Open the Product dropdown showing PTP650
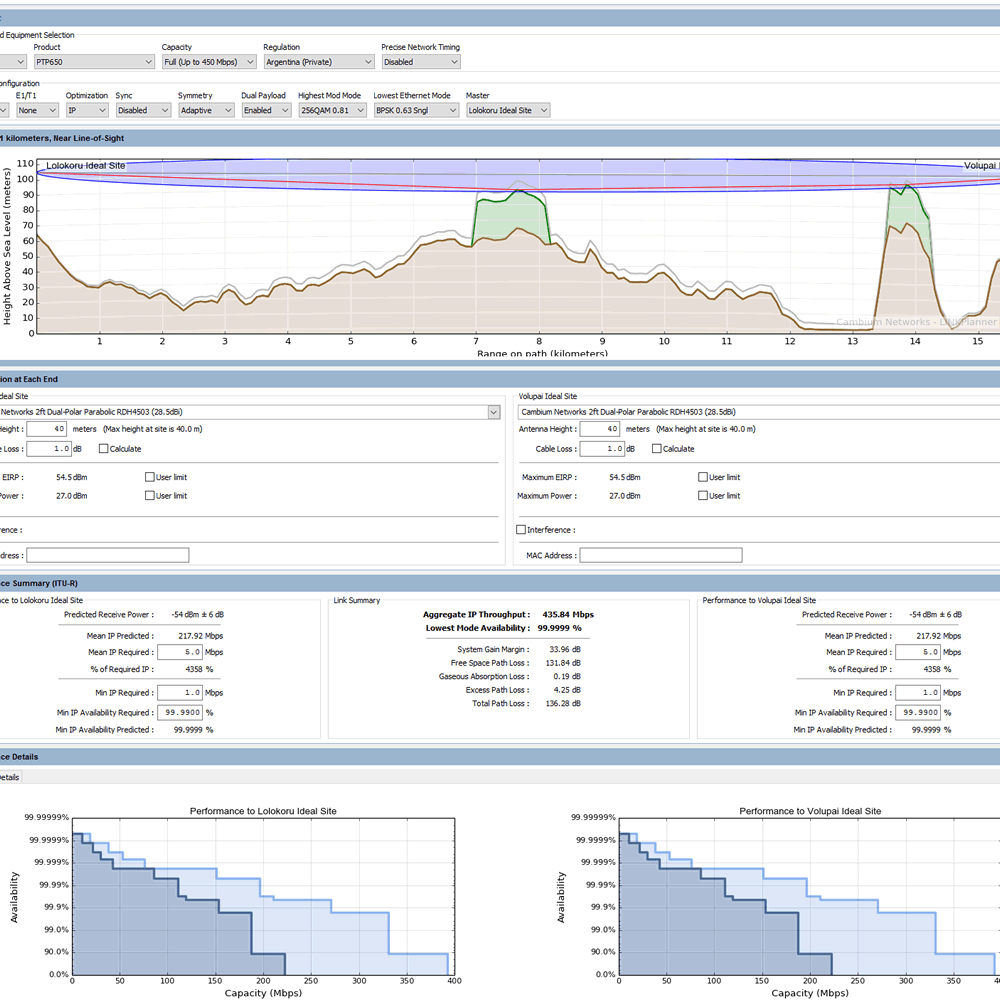This screenshot has width=1000, height=1000. click(x=94, y=62)
